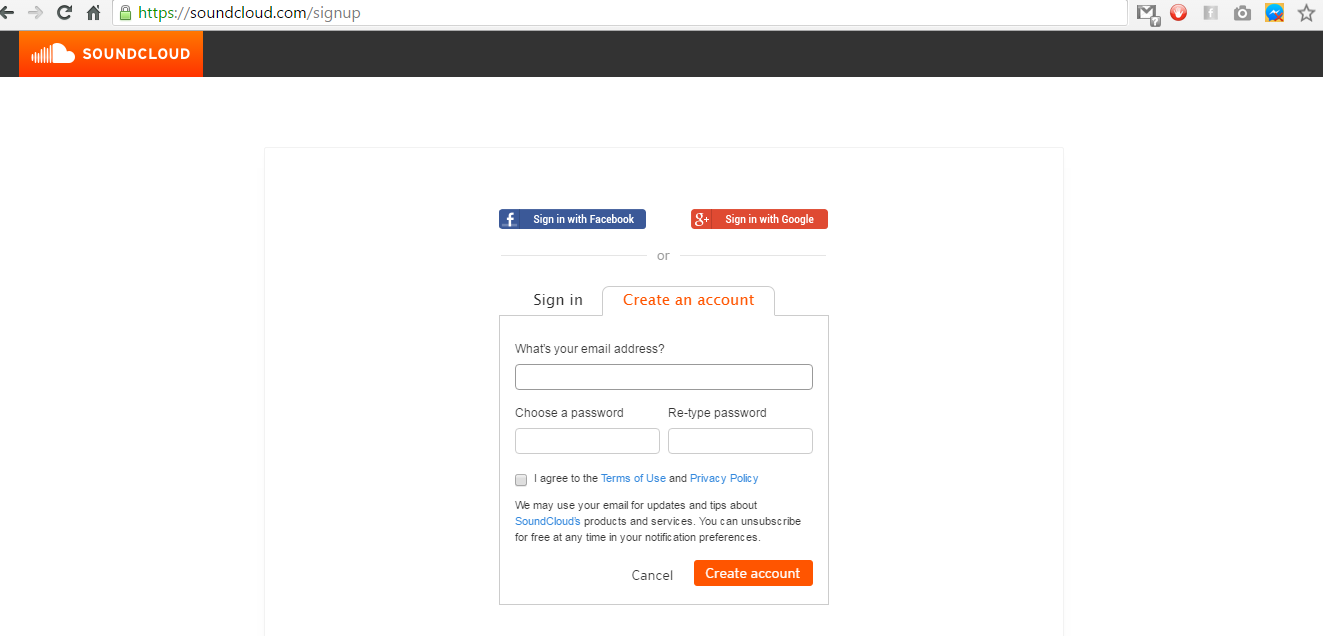
Task: Cancel the signup form
Action: (652, 575)
